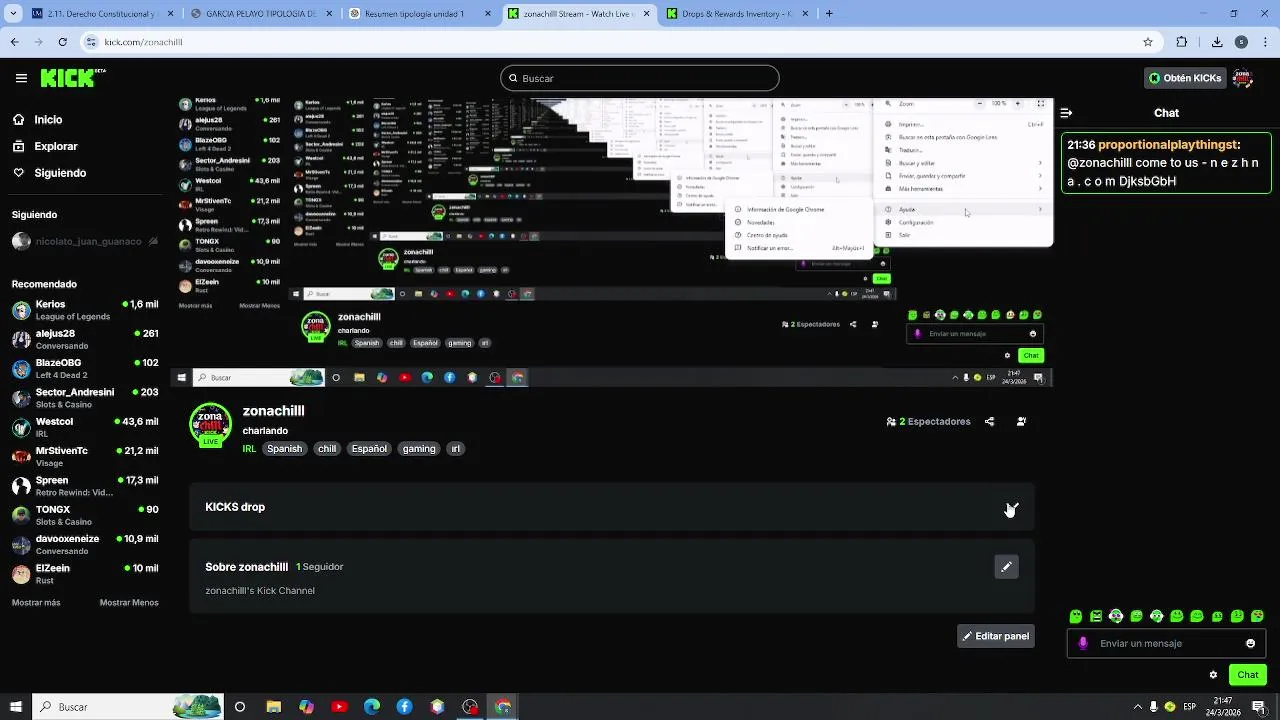The width and height of the screenshot is (1280, 720).
Task: Click the IRL category link
Action: click(249, 449)
